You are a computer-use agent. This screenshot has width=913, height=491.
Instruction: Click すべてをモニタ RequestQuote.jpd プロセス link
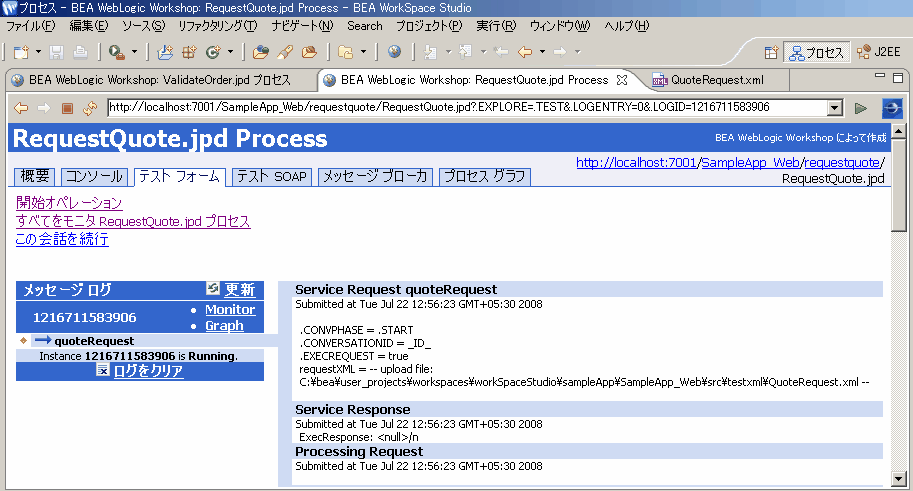tap(133, 221)
